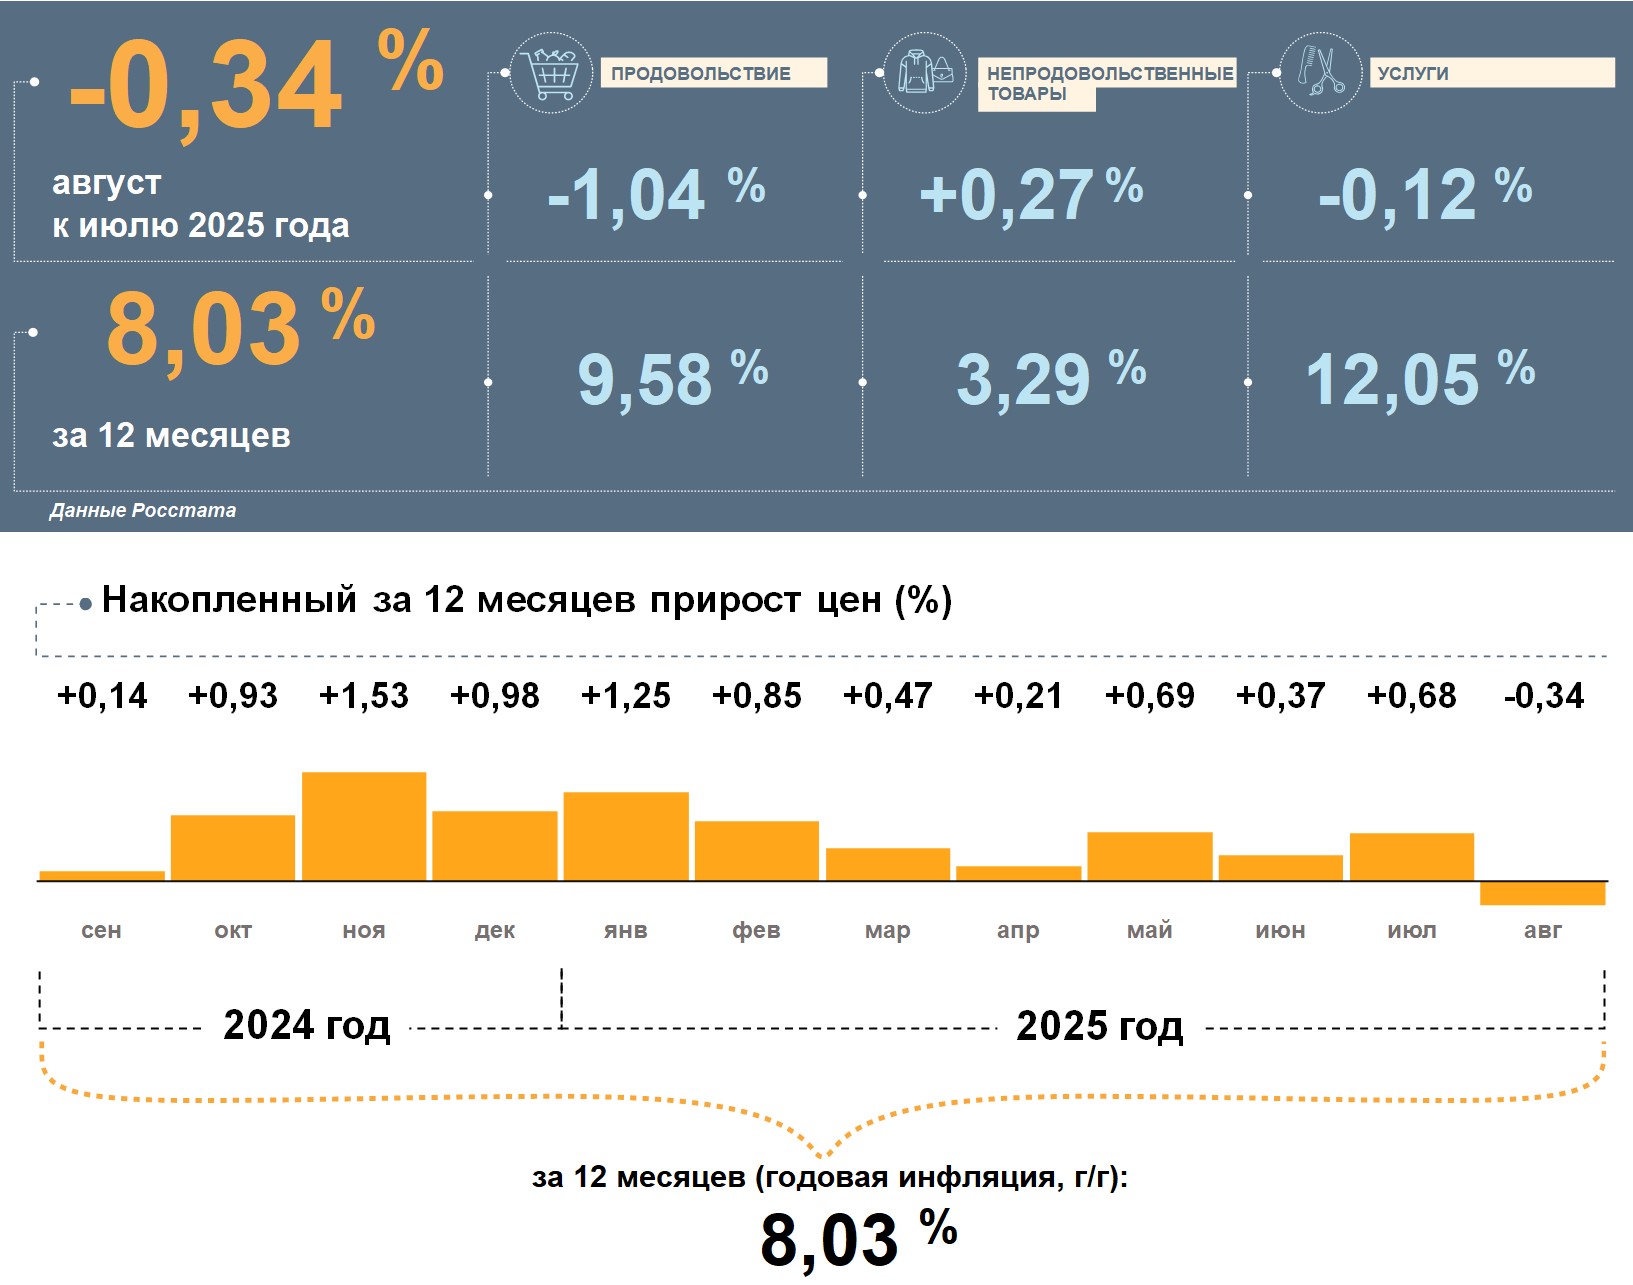Click the shopping cart food icon

[x=551, y=73]
